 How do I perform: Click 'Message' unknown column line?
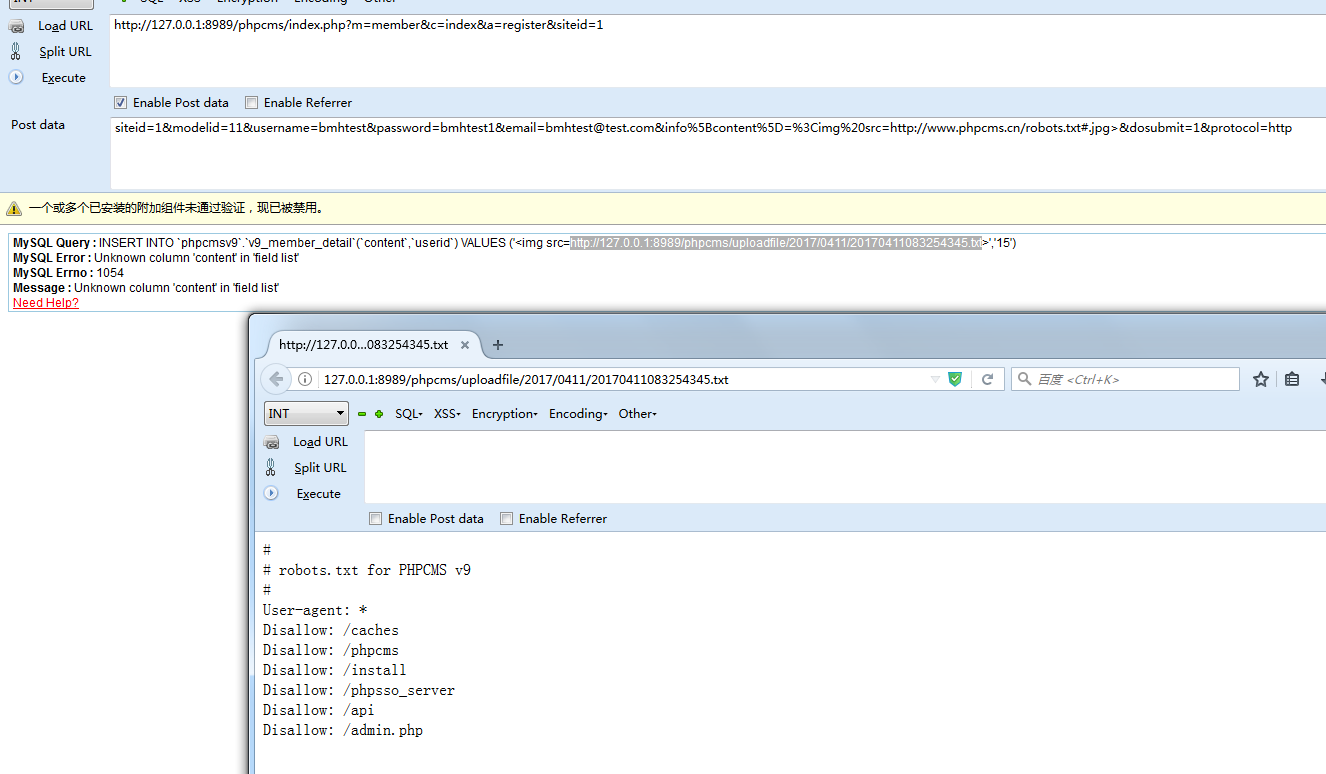[146, 288]
